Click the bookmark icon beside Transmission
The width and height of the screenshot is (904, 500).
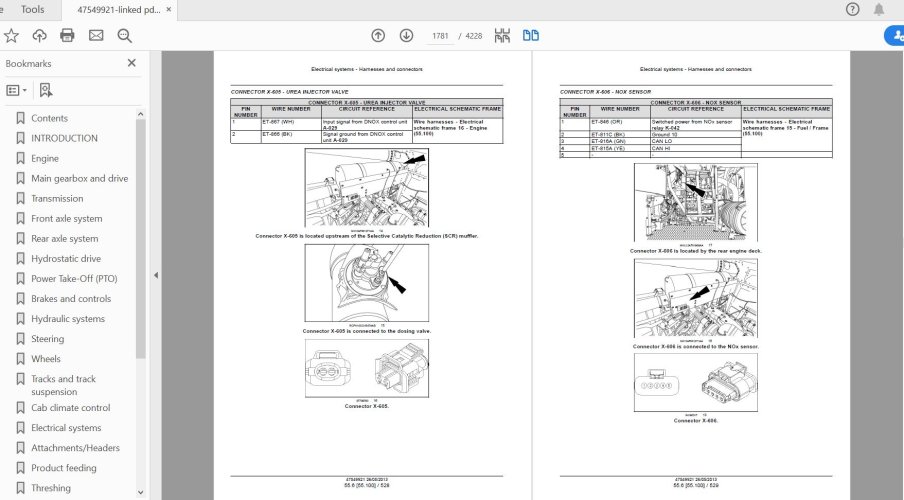pyautogui.click(x=20, y=198)
